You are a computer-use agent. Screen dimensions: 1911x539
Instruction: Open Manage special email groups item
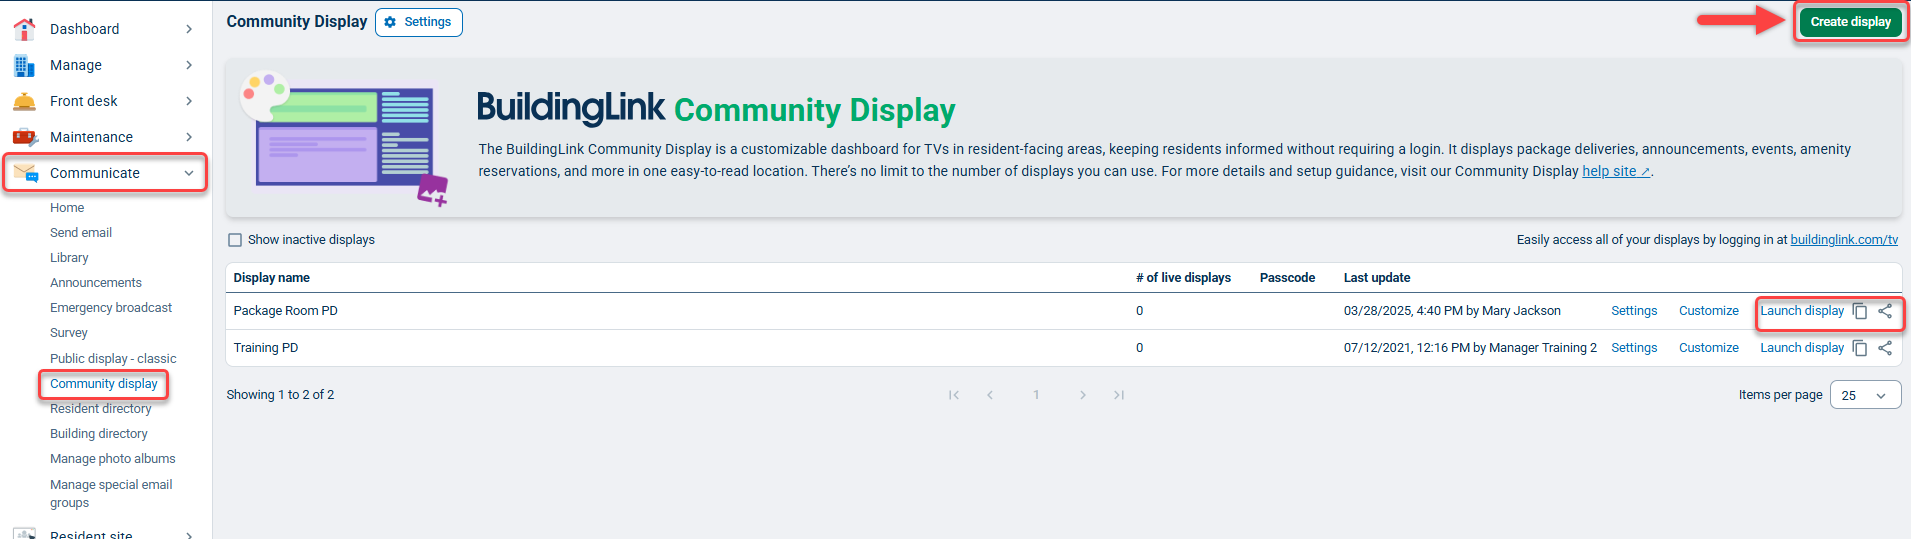111,494
